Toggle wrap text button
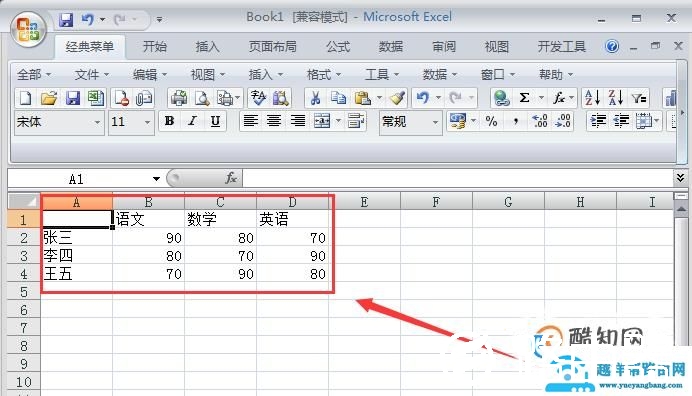692x396 pixels. click(356, 121)
